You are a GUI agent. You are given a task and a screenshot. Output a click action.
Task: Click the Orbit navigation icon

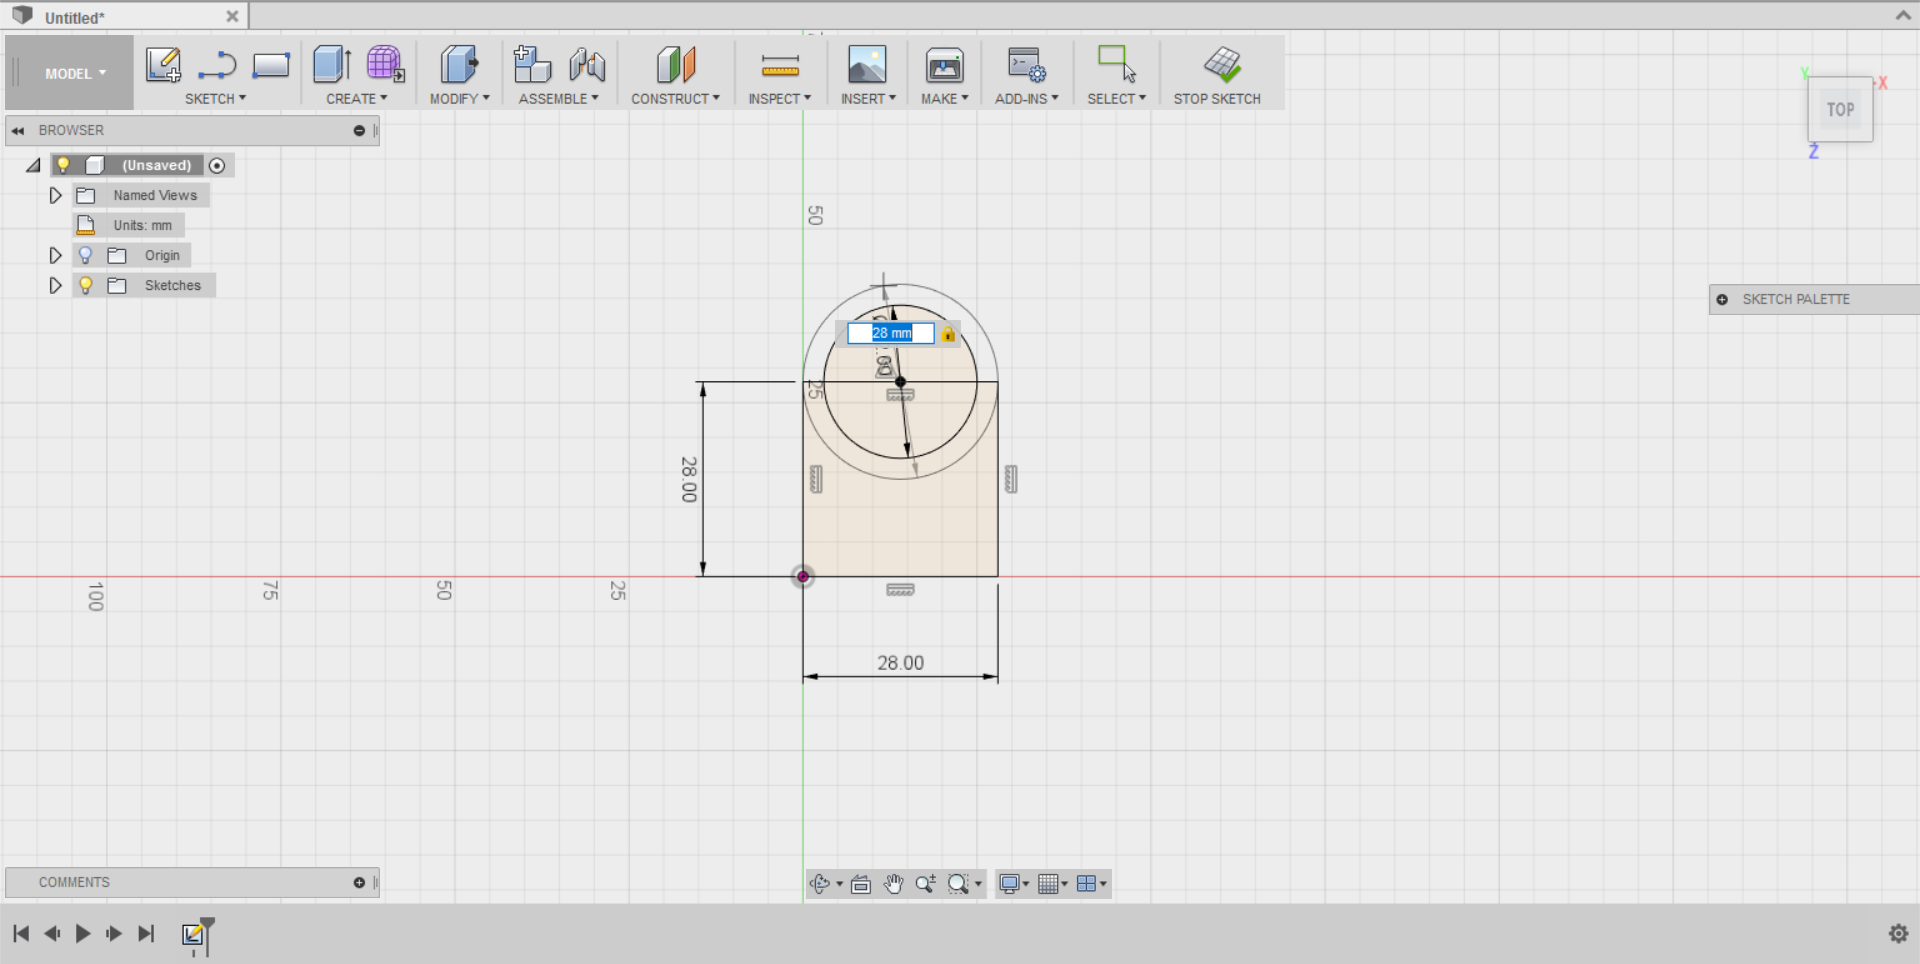click(x=820, y=884)
